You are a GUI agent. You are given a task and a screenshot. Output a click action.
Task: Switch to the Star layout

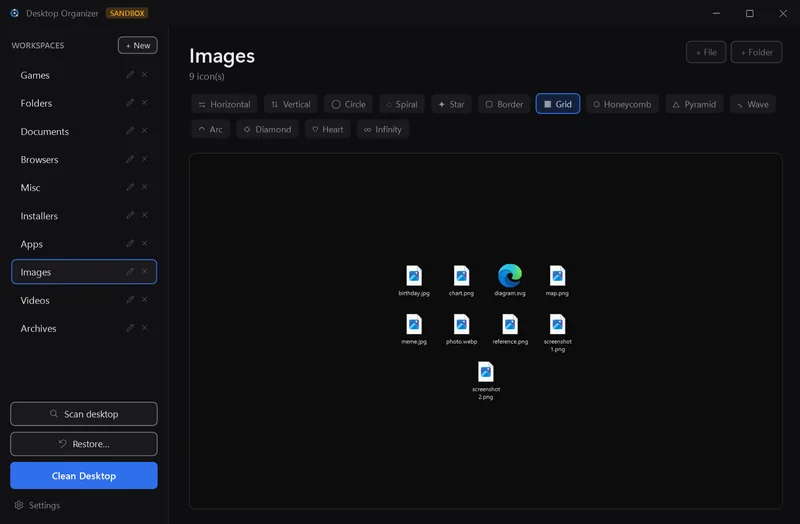452,104
